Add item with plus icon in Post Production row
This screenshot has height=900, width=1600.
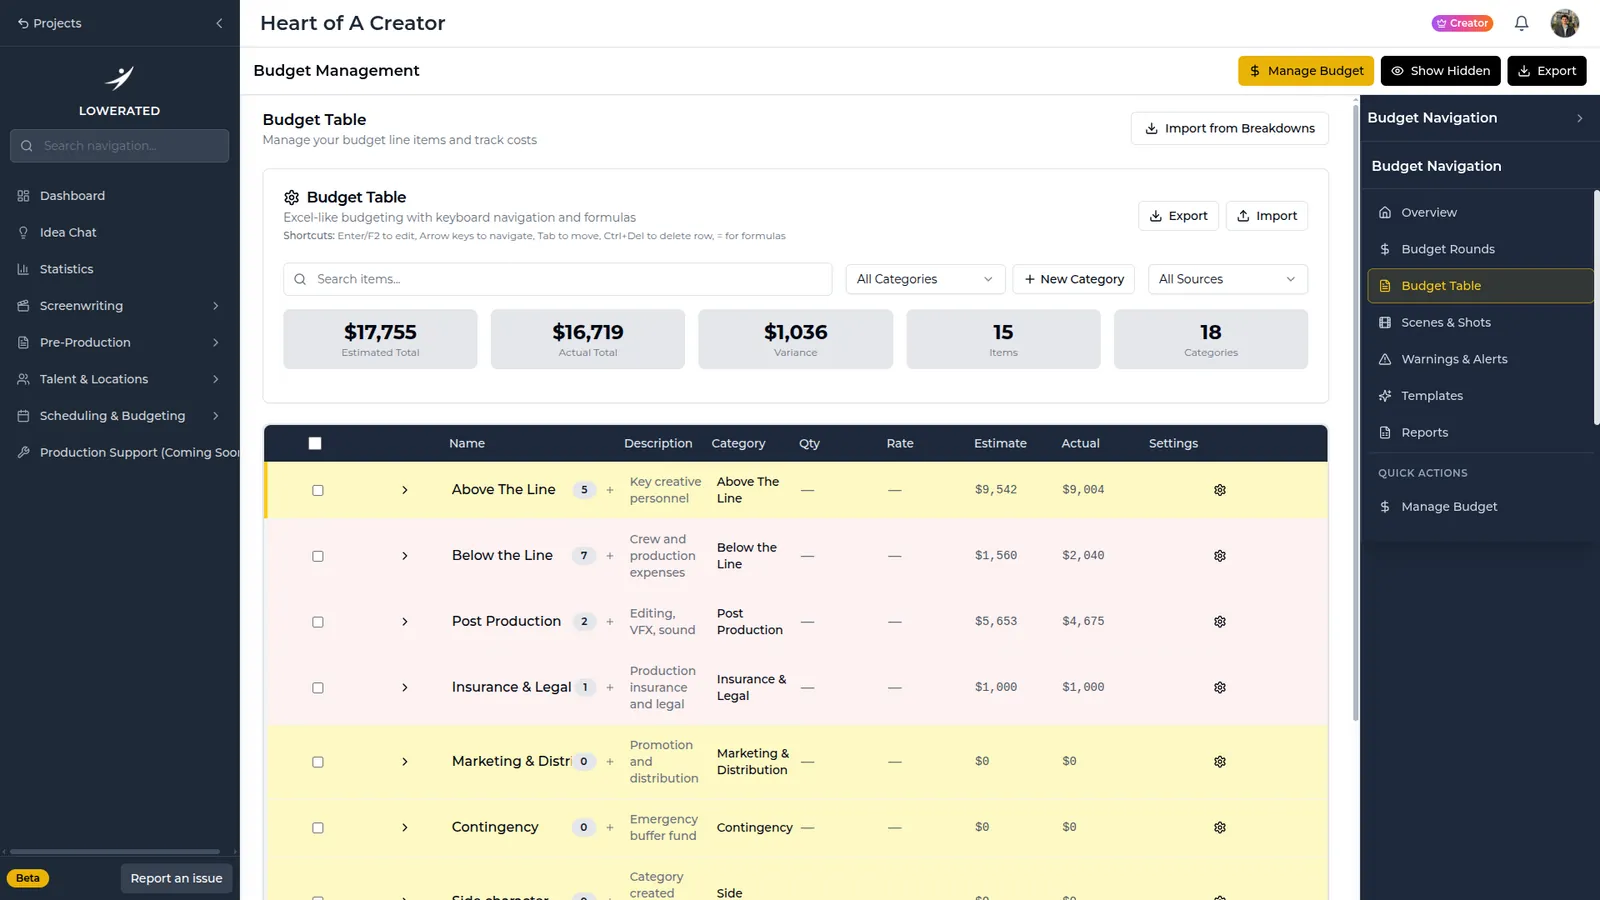pos(610,622)
